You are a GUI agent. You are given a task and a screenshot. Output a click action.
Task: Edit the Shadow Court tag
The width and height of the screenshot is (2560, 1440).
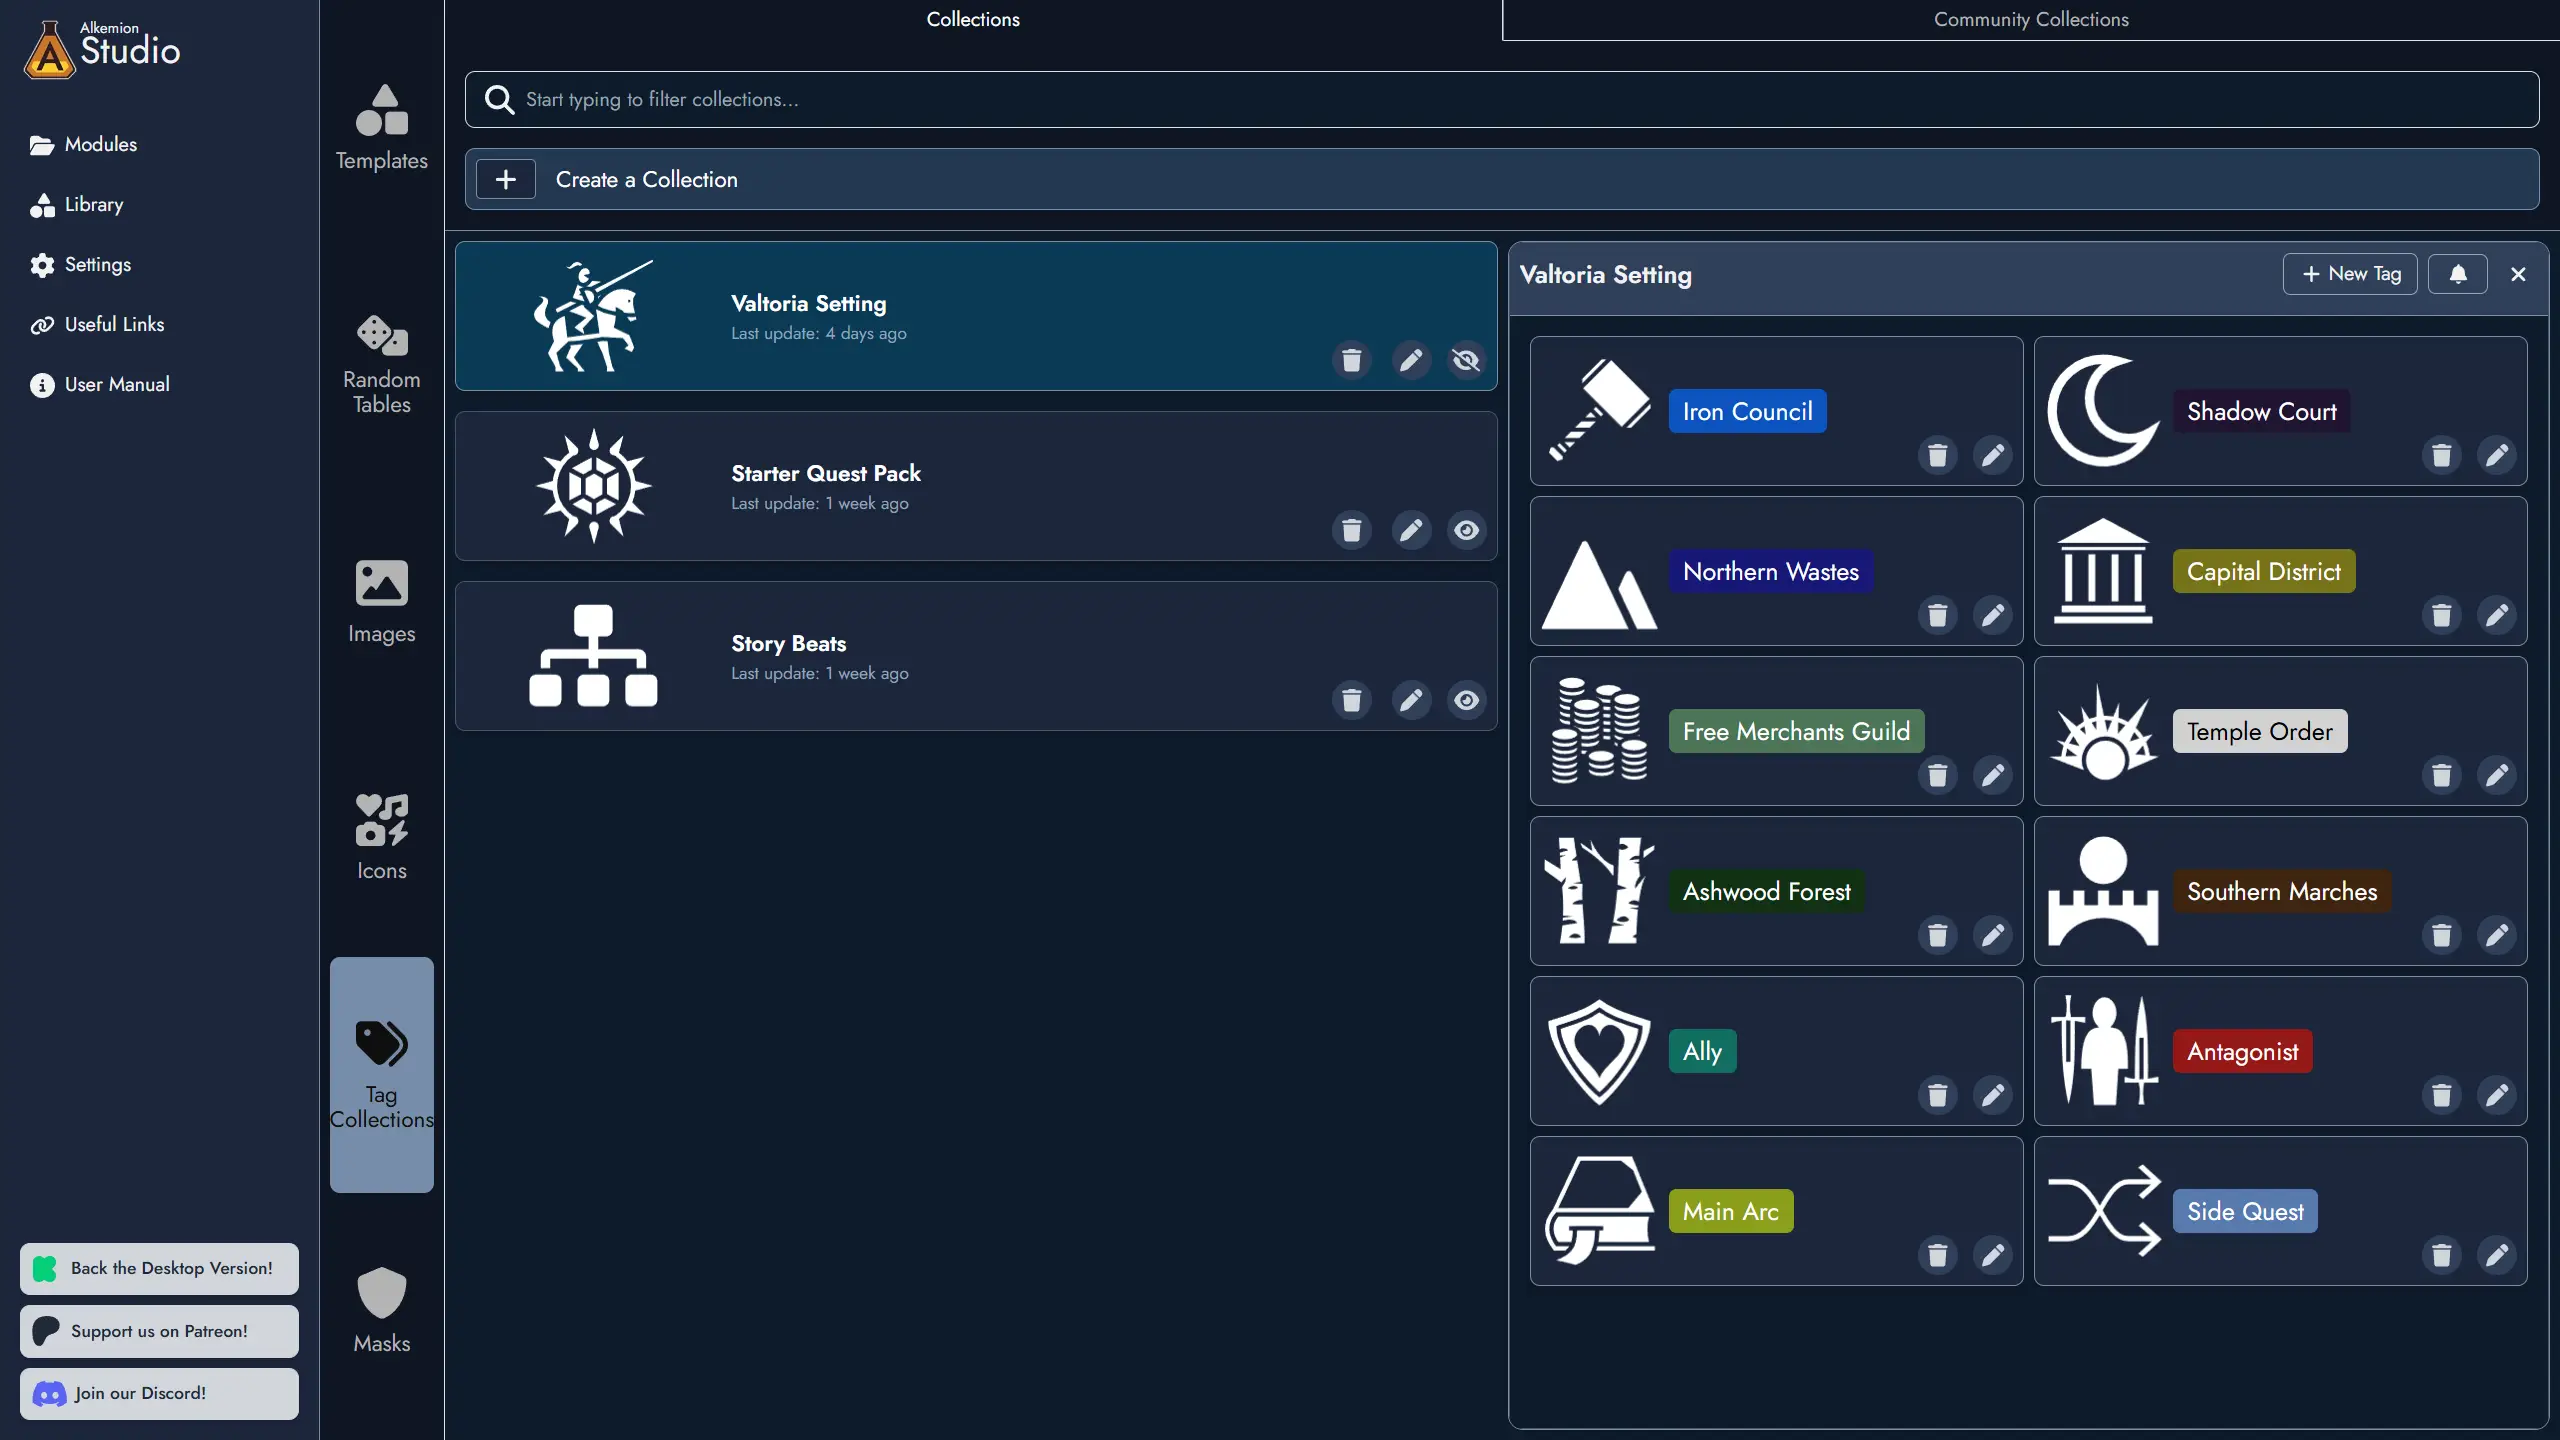click(x=2496, y=455)
